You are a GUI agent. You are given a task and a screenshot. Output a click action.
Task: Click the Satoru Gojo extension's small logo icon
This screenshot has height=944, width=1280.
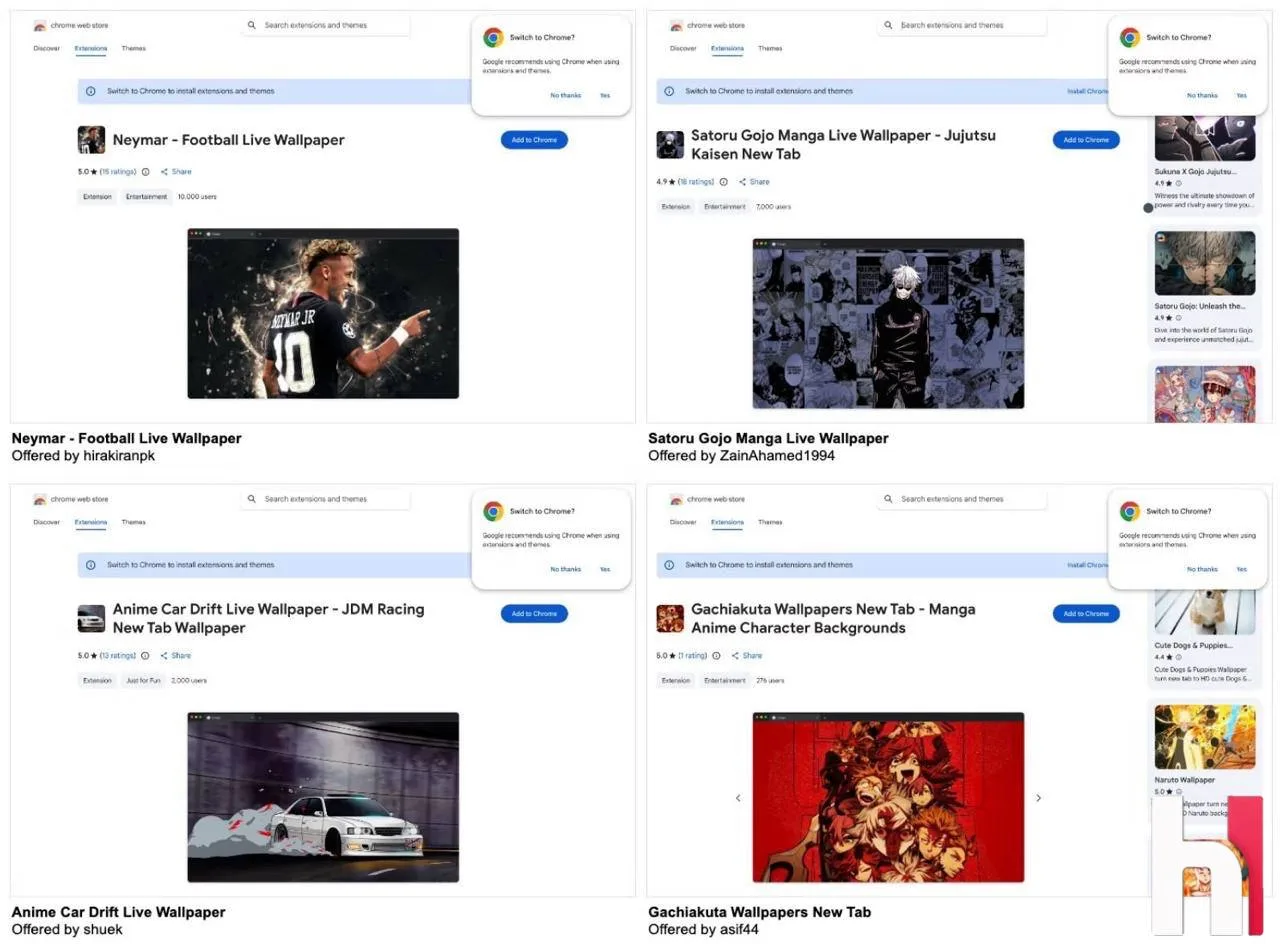(670, 145)
